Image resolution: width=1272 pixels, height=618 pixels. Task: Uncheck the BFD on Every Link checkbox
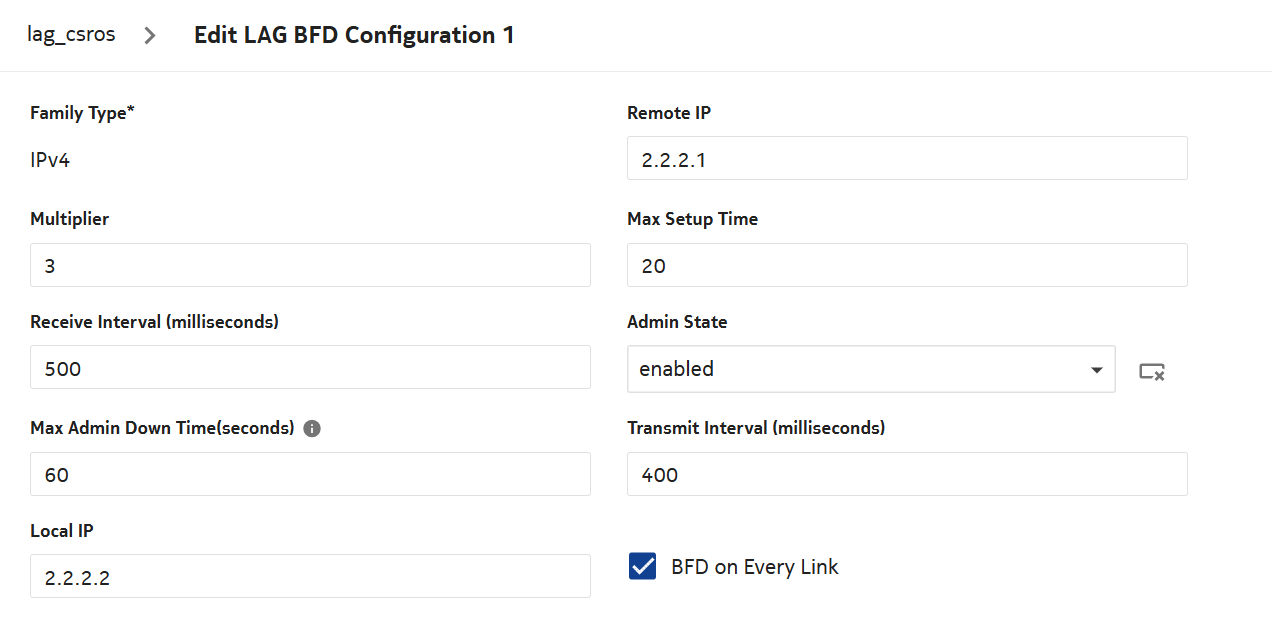click(x=642, y=567)
